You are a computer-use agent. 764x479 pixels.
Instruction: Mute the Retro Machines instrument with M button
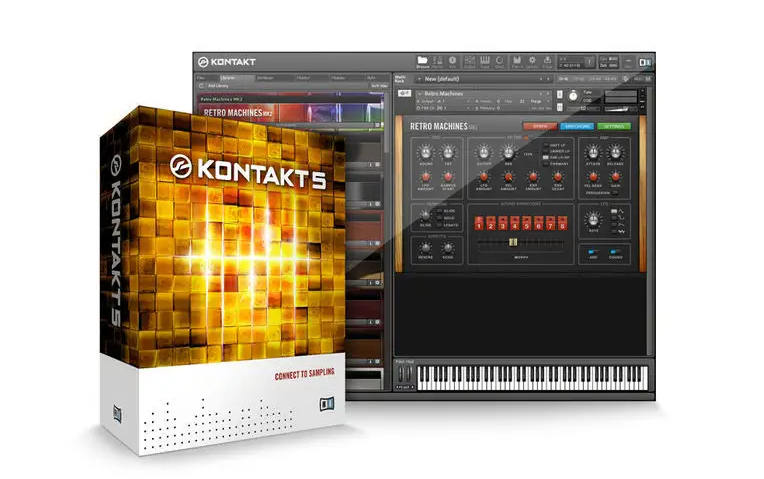[x=560, y=107]
